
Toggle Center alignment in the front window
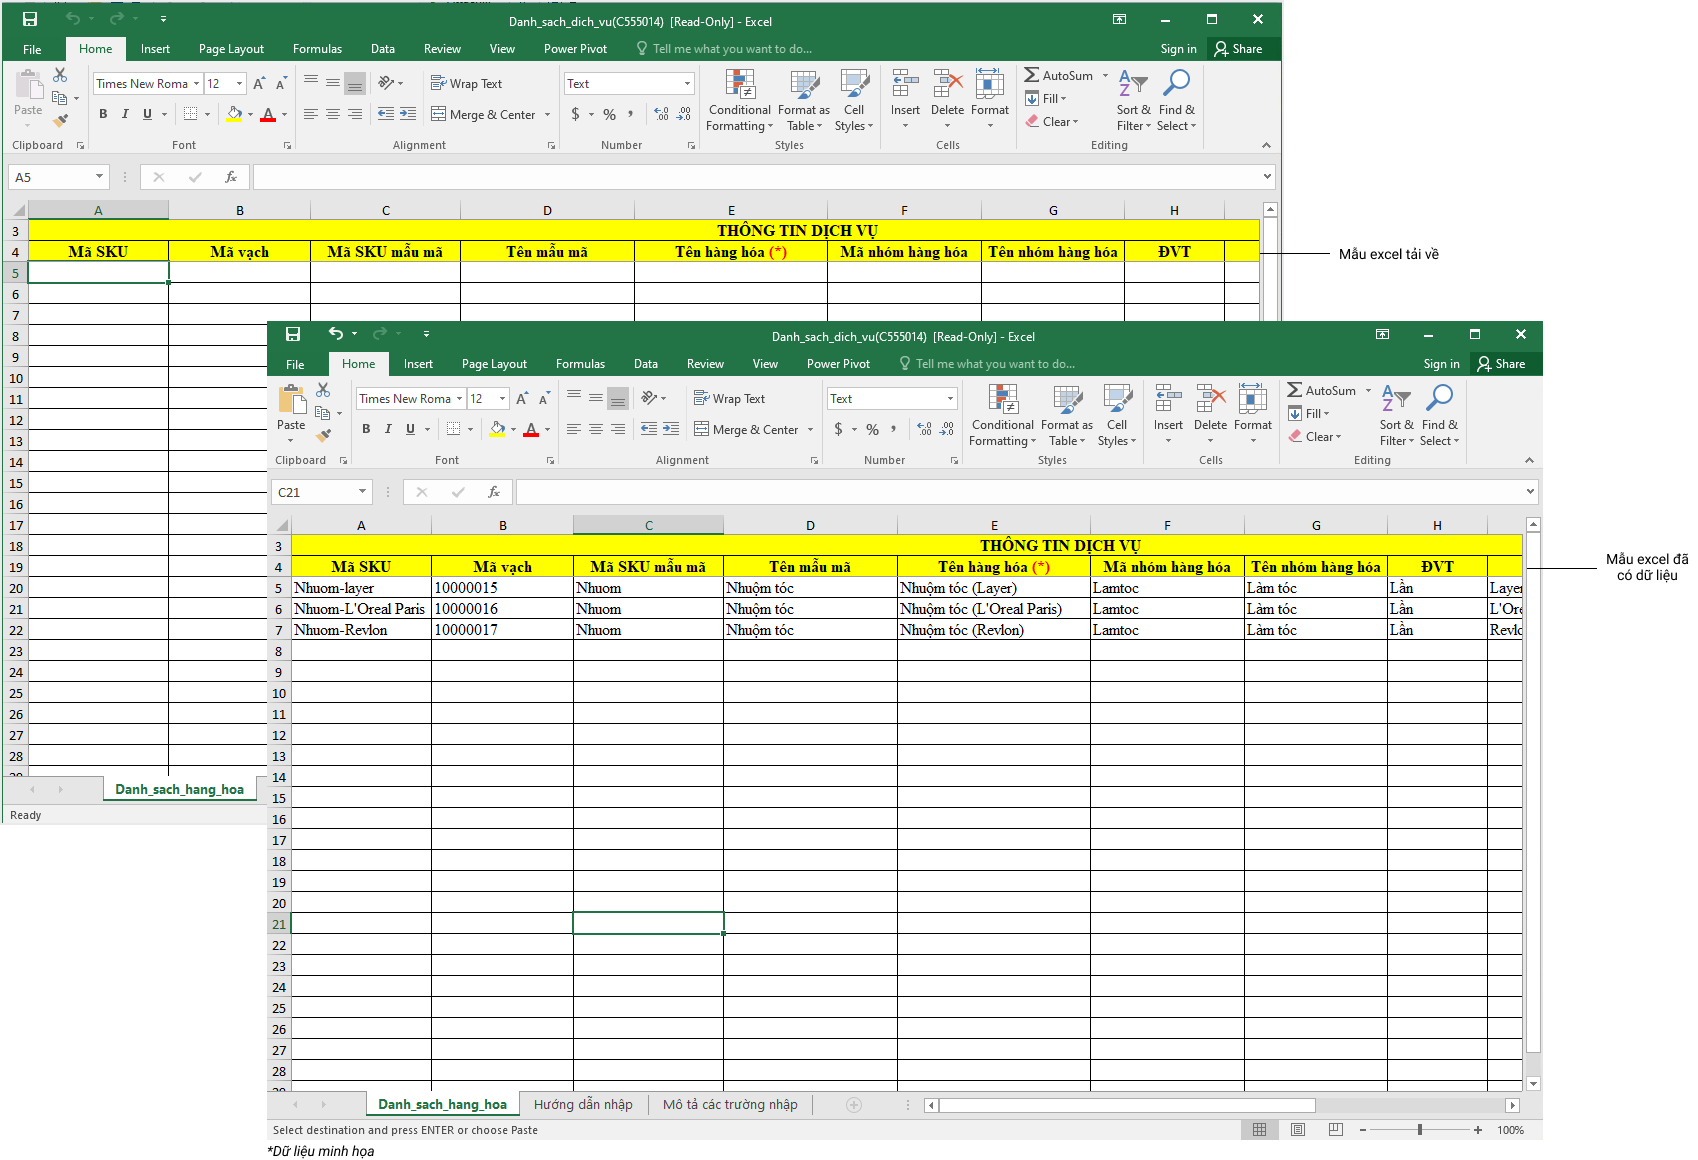596,429
